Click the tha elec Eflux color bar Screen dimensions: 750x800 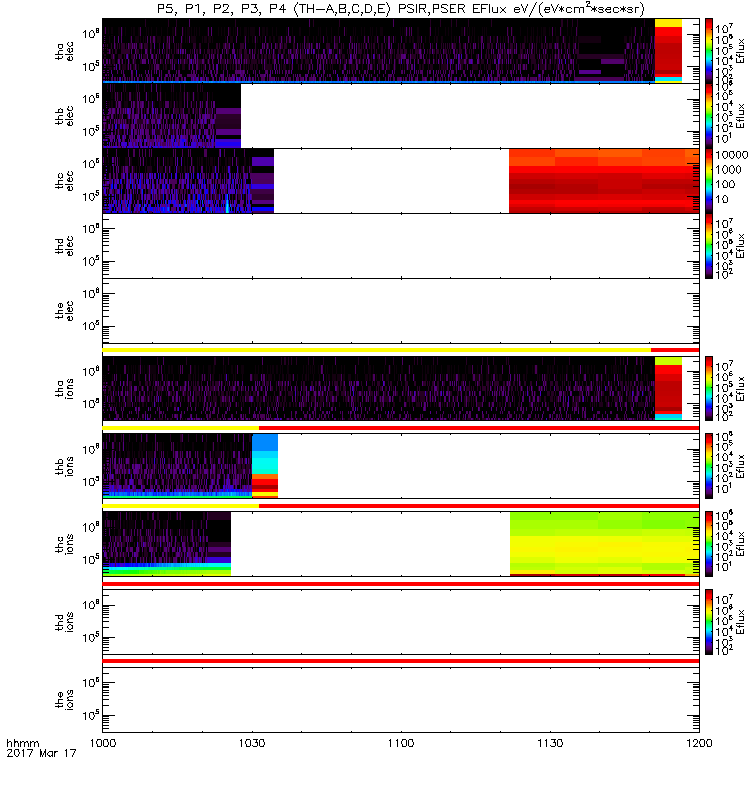tap(709, 51)
